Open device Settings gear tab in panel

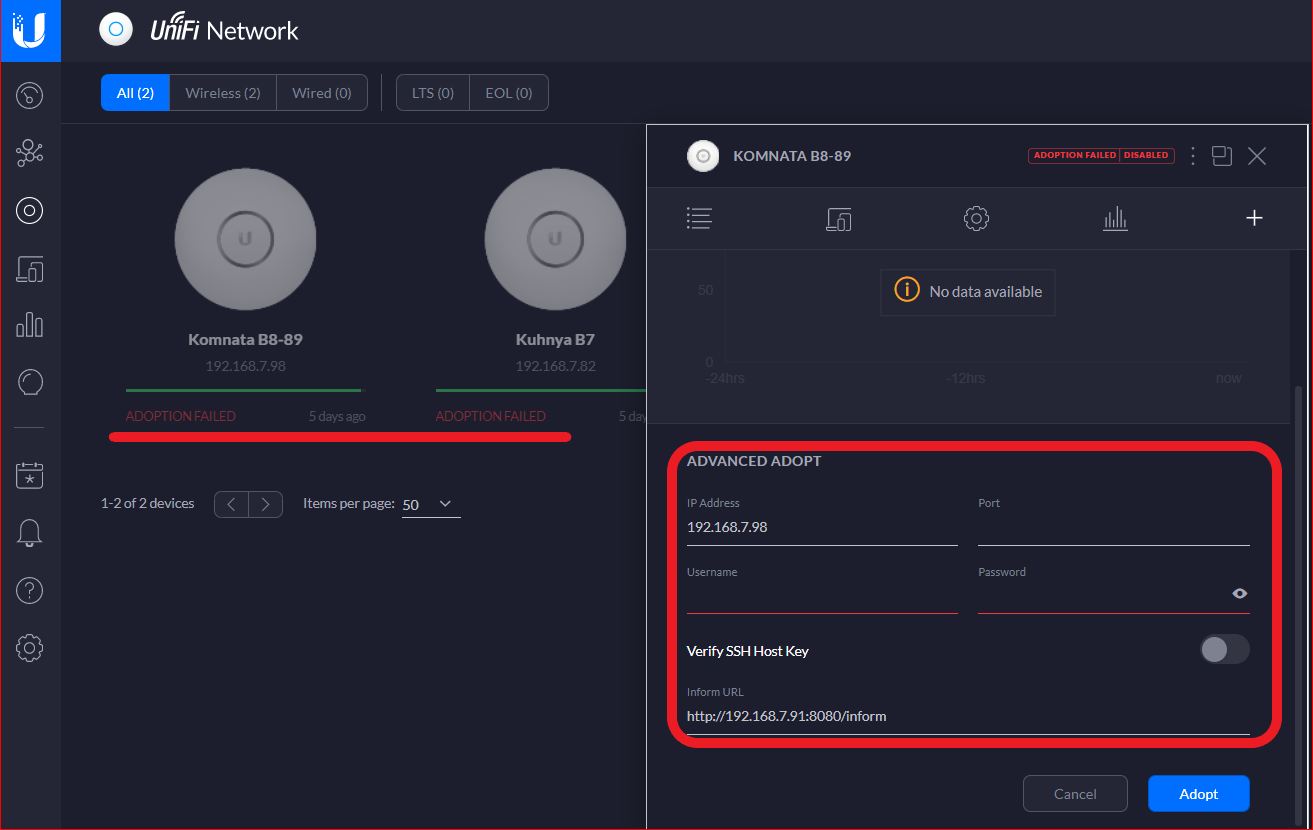(x=976, y=218)
